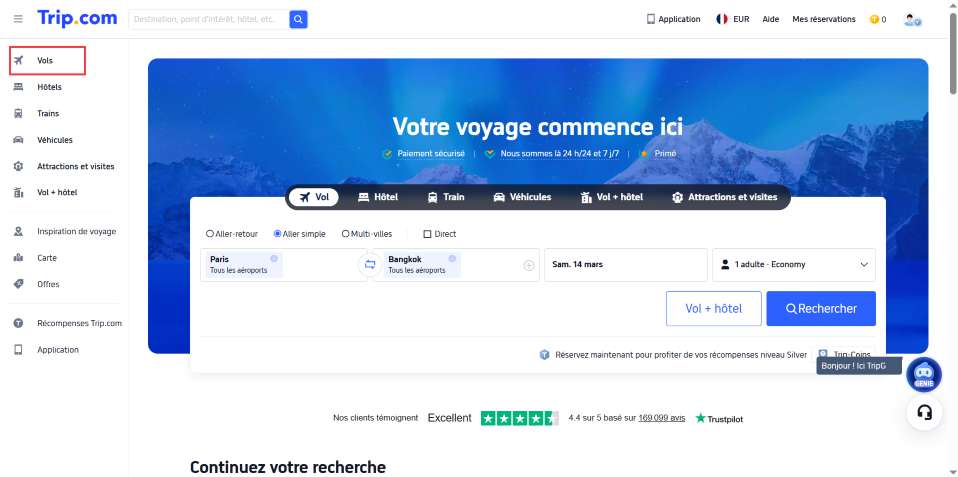Select the Multi-villes radio button

coord(345,234)
